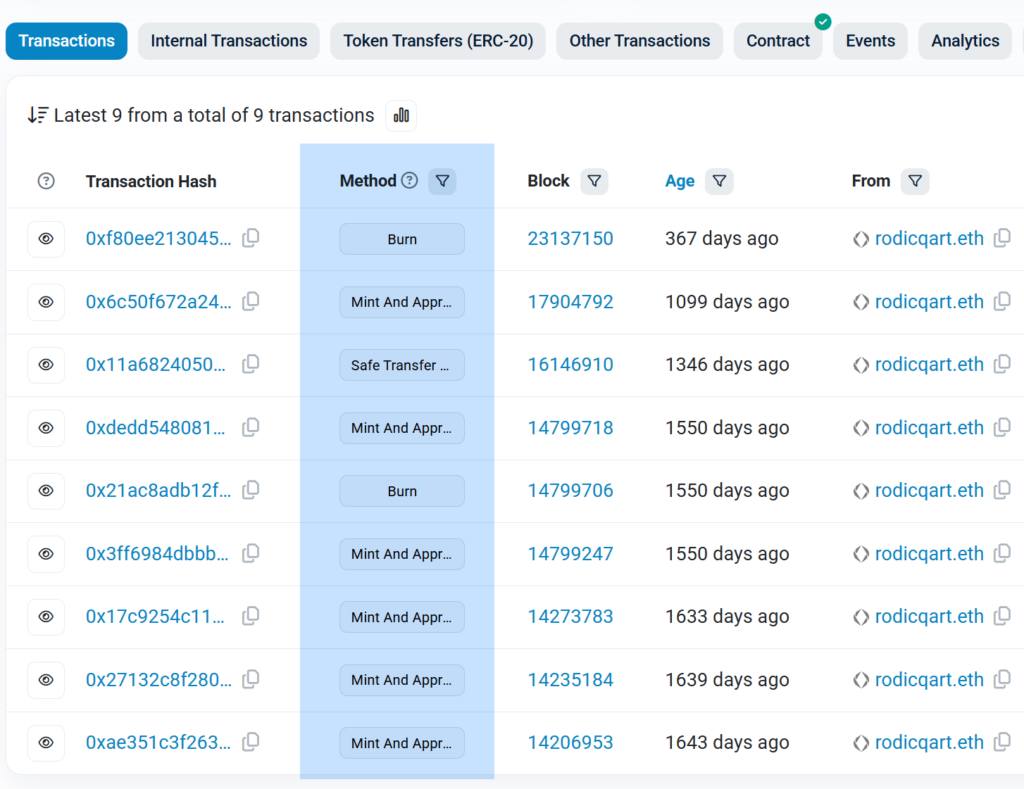Viewport: 1024px width, 789px height.
Task: Copy From address in block 14799247 row
Action: point(1002,553)
